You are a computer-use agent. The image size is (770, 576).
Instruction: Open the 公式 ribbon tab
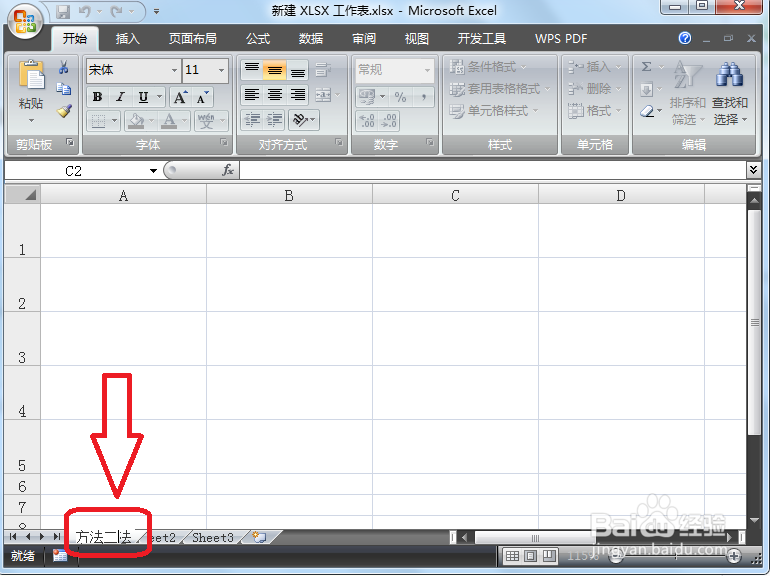click(x=258, y=38)
